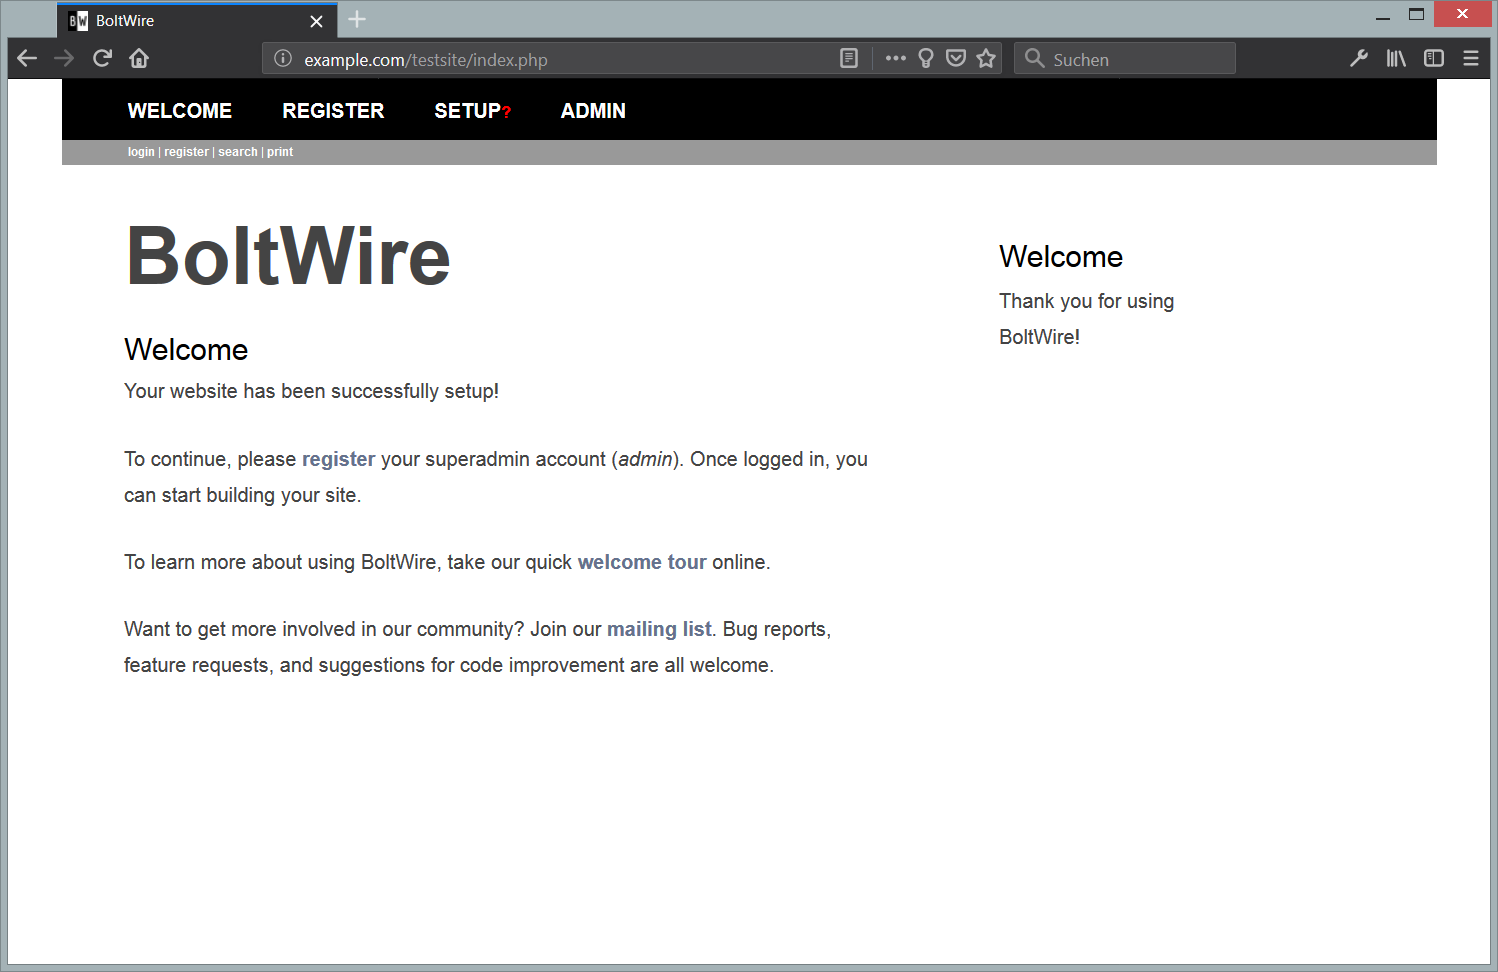Click the red question mark after SETUP
1498x972 pixels.
click(x=507, y=112)
